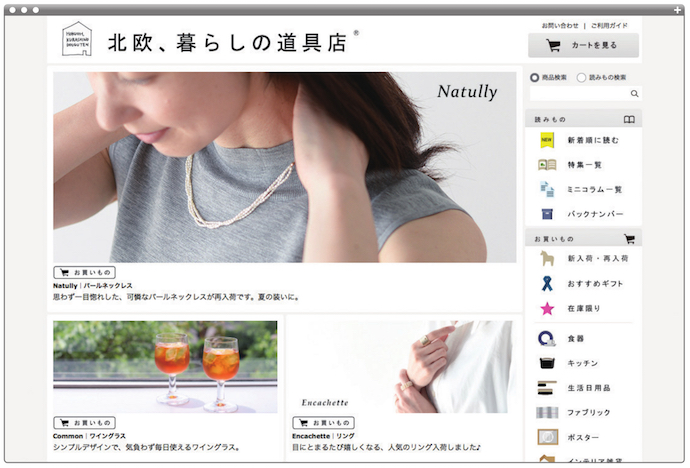Open the 食器 category
Image resolution: width=690 pixels, height=468 pixels.
(576, 339)
